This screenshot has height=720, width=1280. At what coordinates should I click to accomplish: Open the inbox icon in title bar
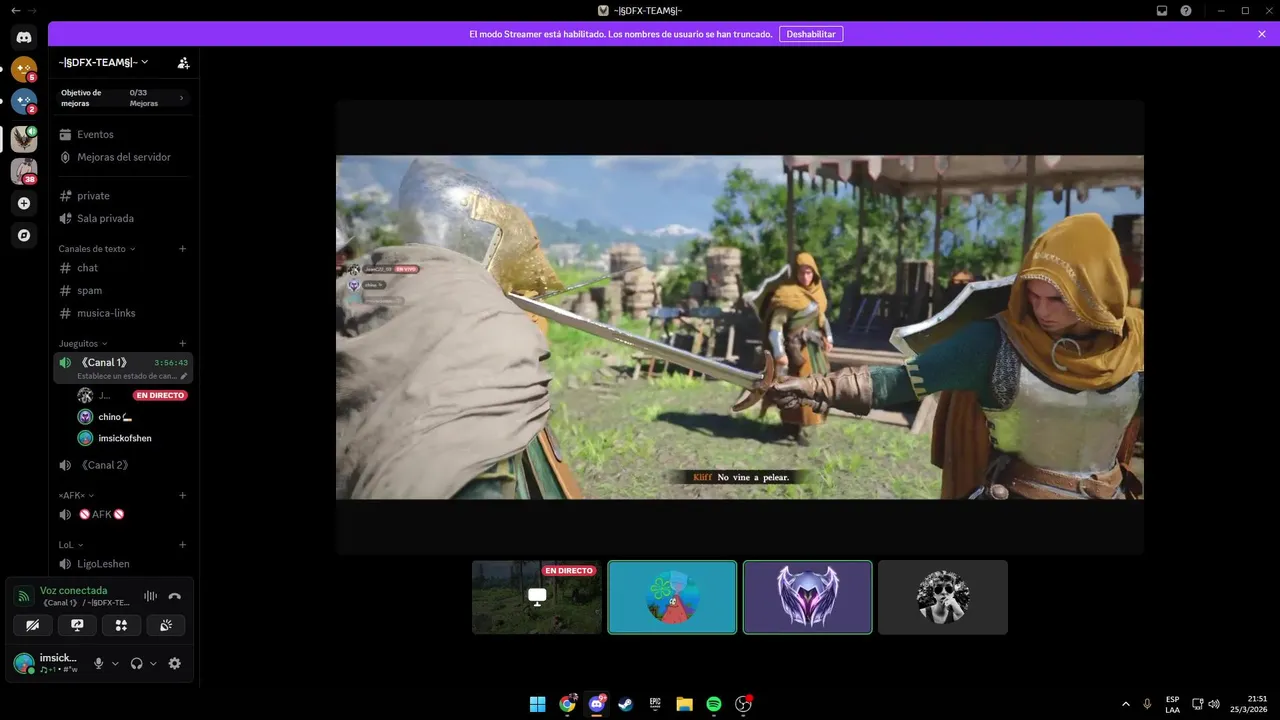point(1162,10)
